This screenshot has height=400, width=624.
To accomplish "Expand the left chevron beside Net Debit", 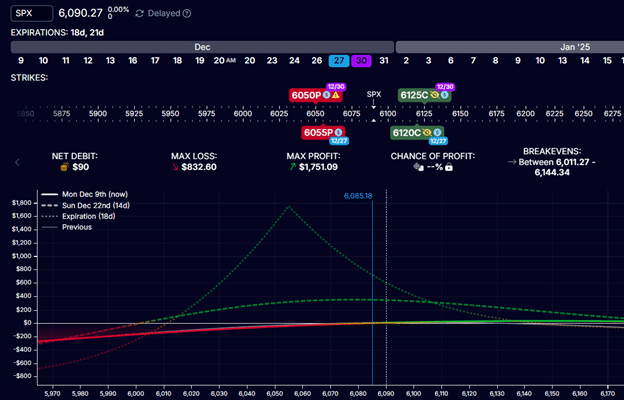I will coord(17,161).
